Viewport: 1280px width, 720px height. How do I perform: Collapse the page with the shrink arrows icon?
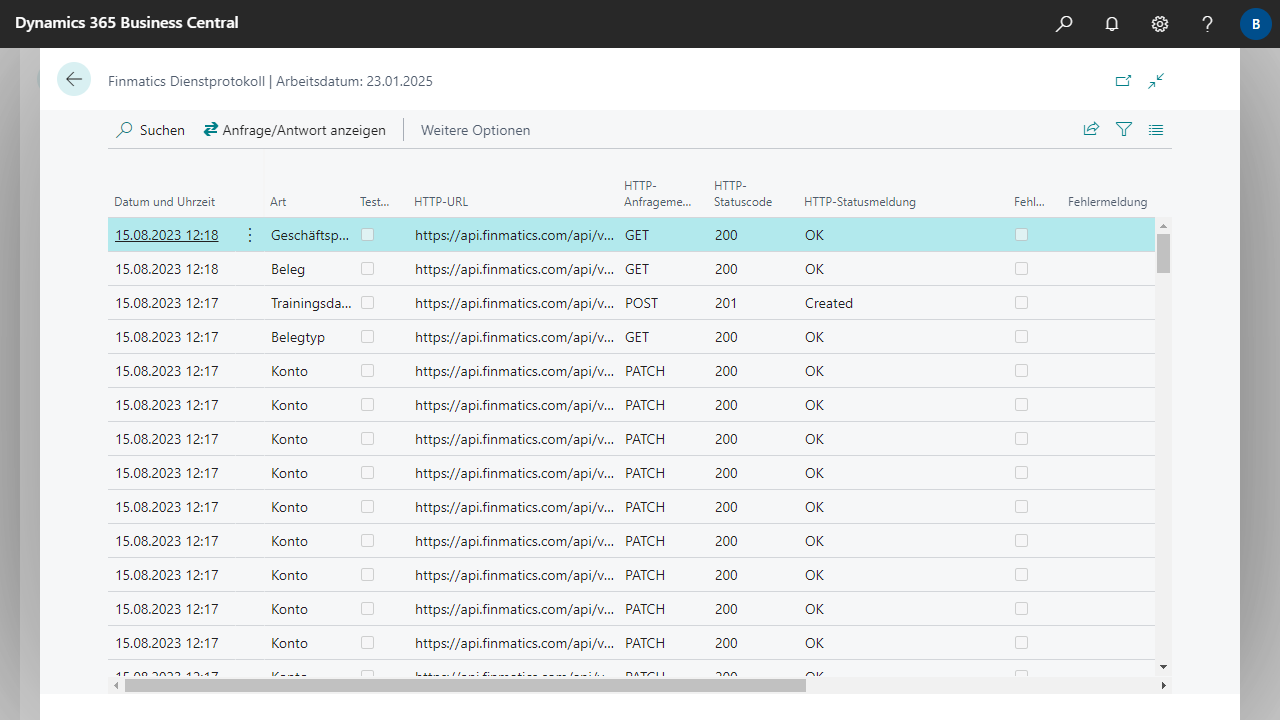[1157, 81]
